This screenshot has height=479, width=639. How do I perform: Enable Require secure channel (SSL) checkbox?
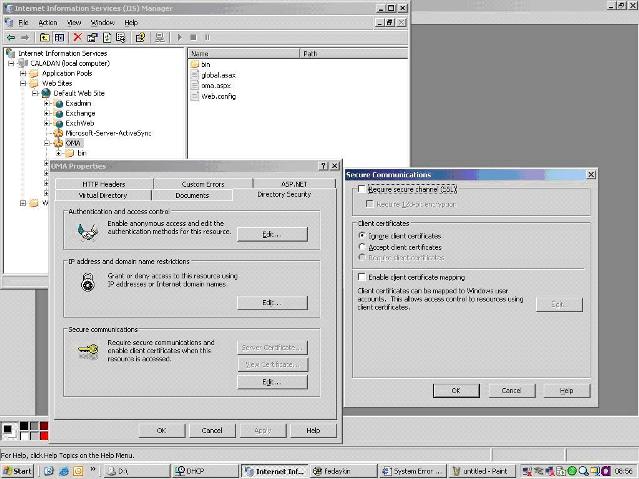362,189
